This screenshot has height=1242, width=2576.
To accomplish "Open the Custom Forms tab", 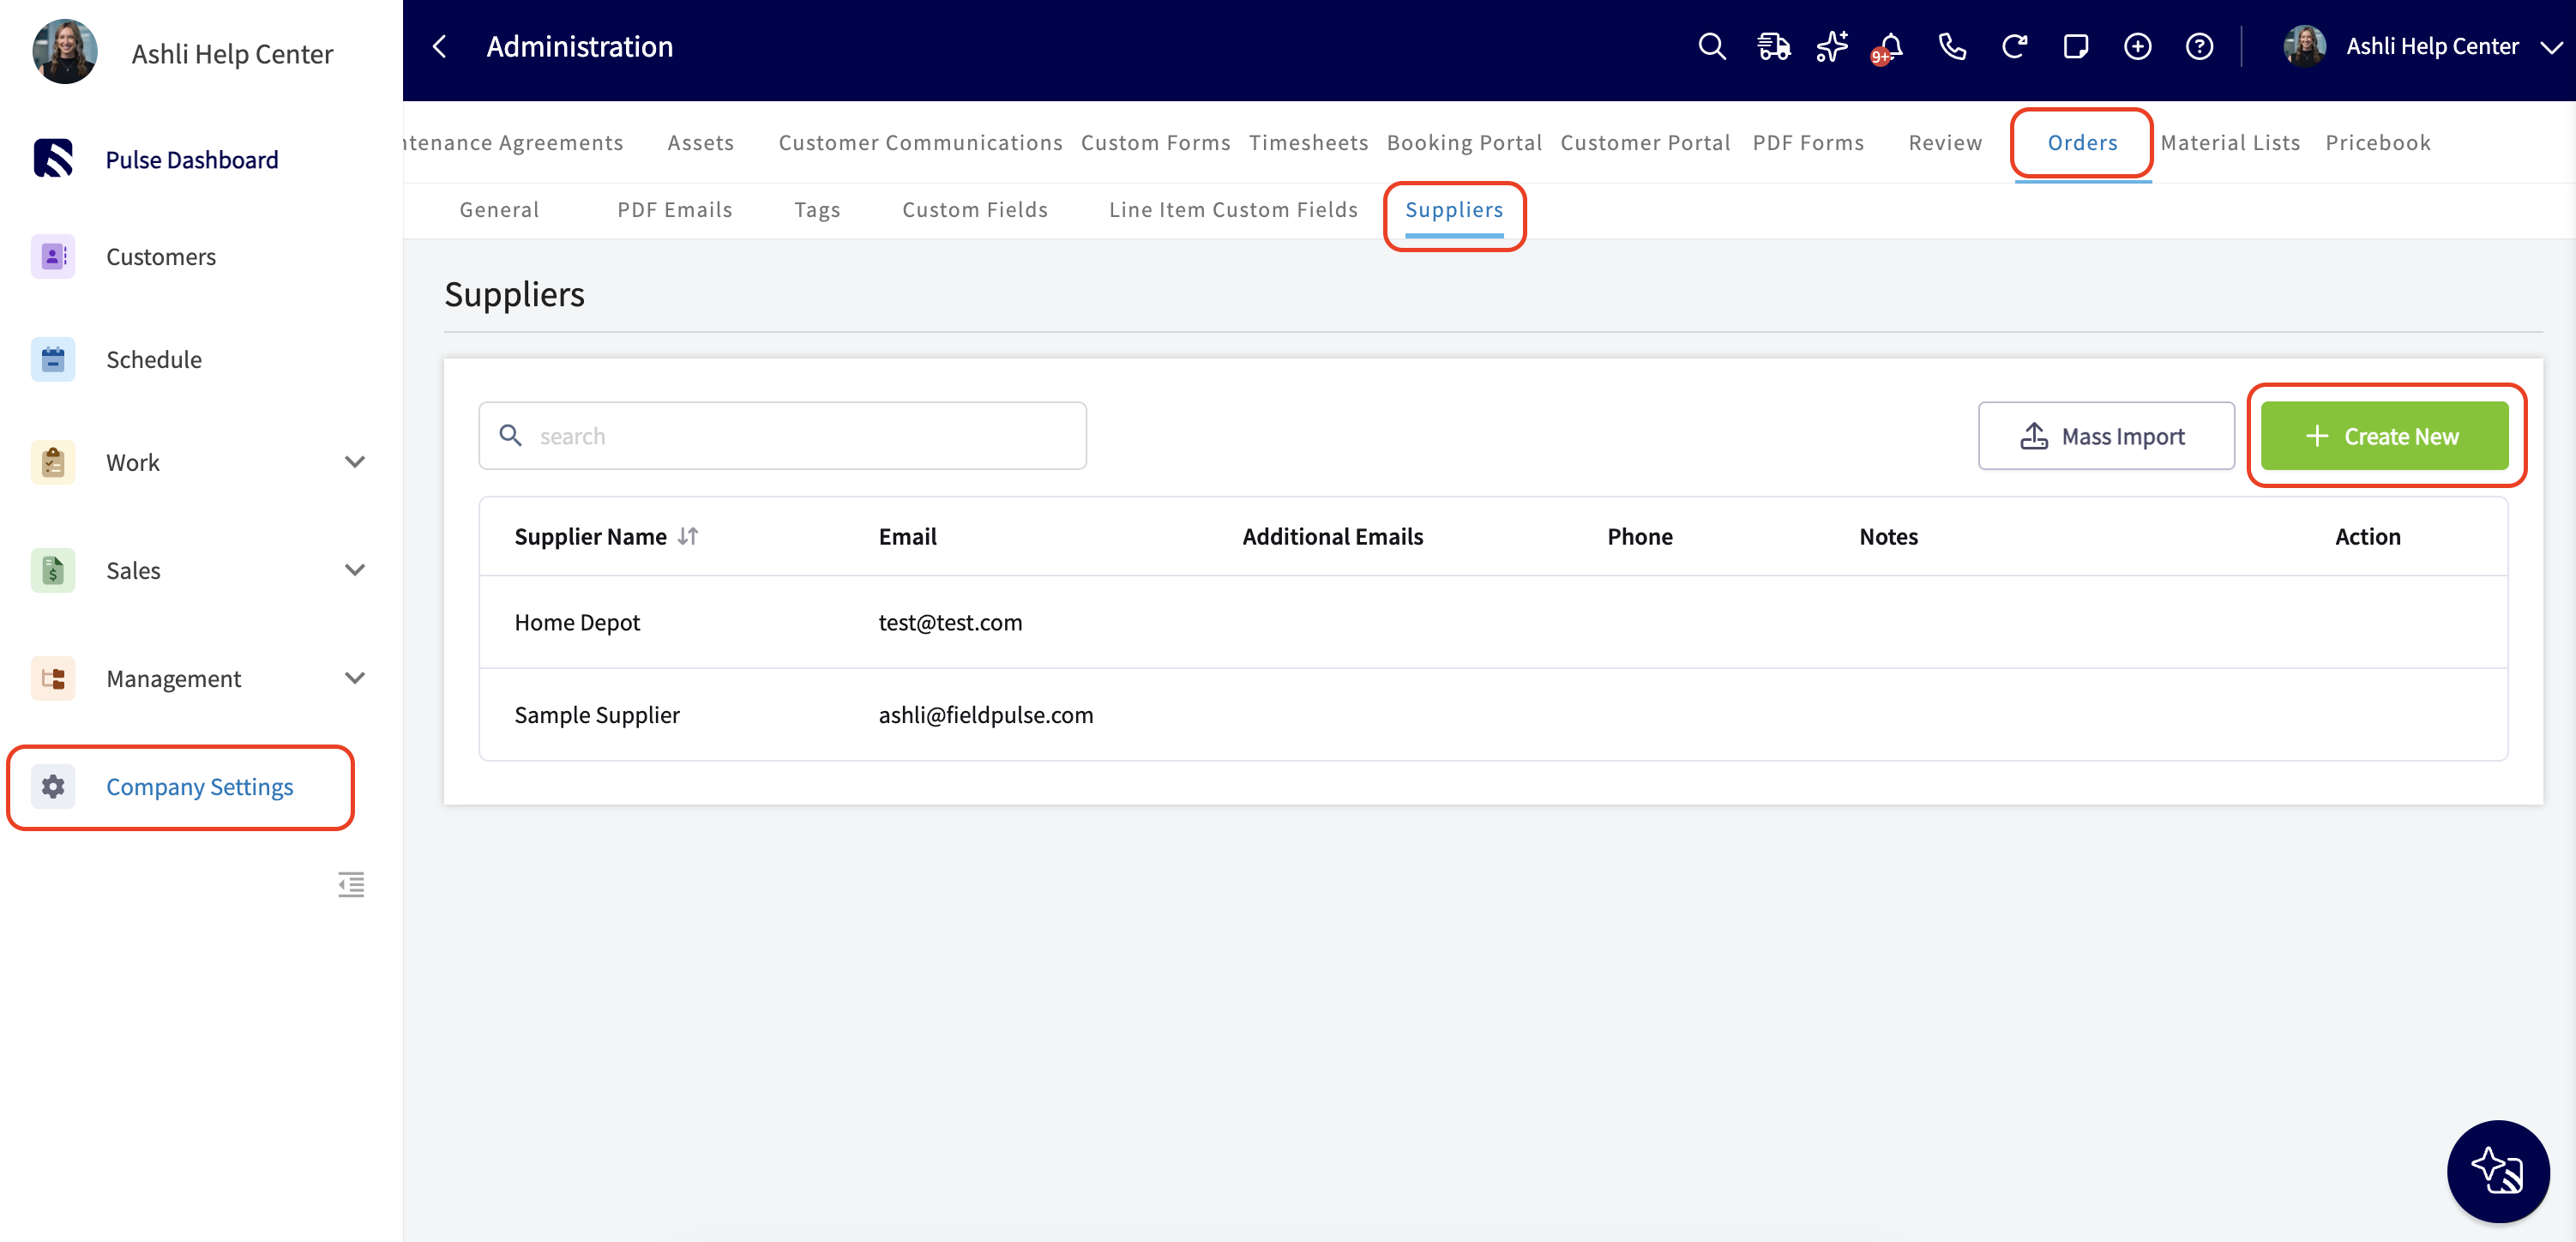I will [1155, 142].
